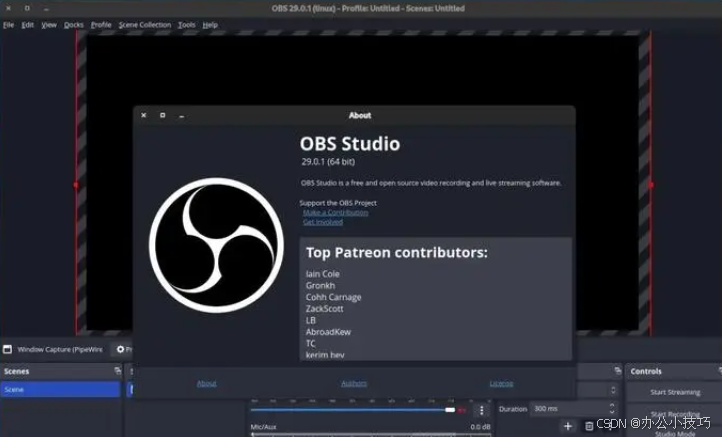Click Start Streaming button

coord(675,392)
